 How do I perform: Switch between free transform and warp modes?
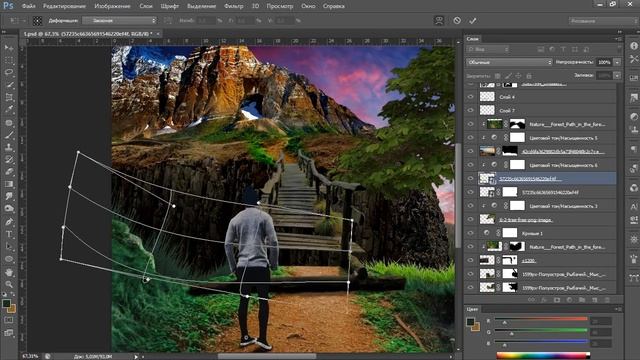pyautogui.click(x=439, y=20)
